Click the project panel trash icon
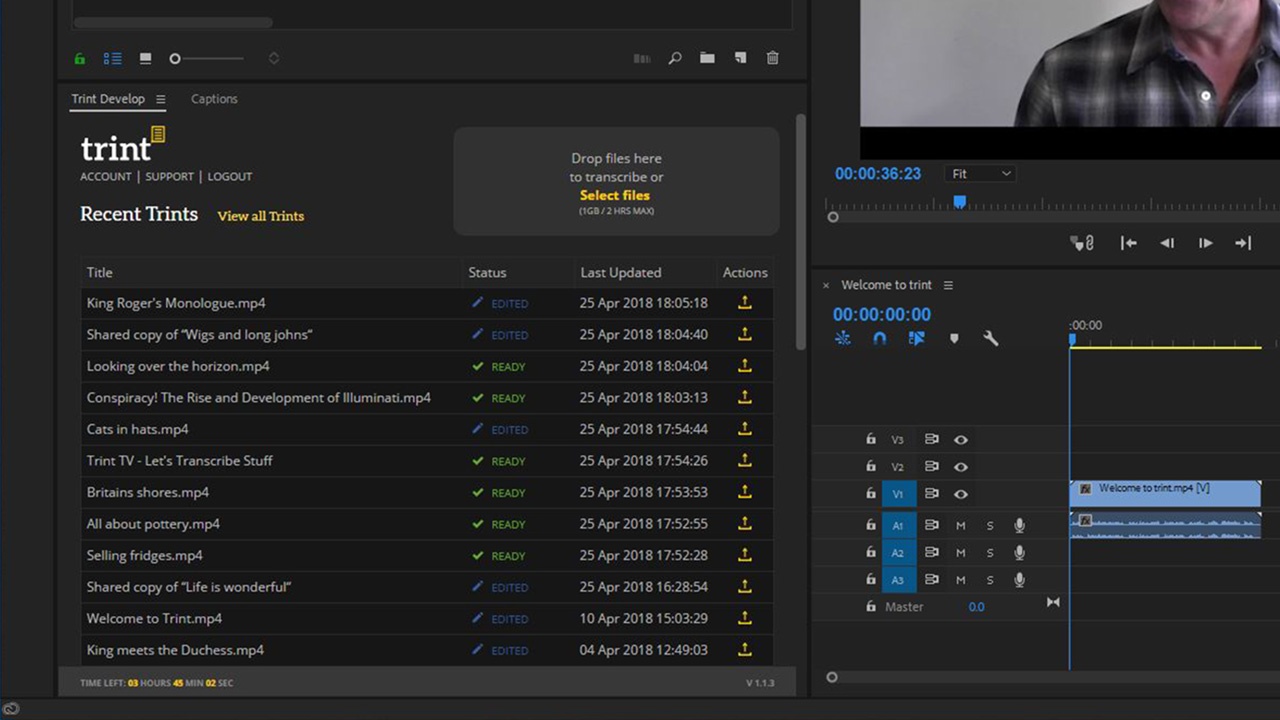This screenshot has height=720, width=1280. pyautogui.click(x=772, y=58)
